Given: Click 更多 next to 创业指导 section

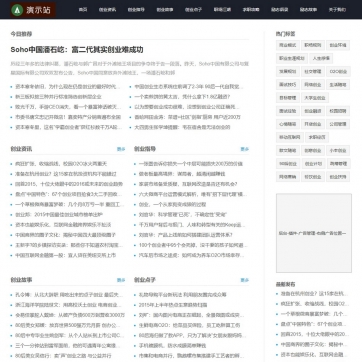Looking at the screenshot, I should 245,149.
